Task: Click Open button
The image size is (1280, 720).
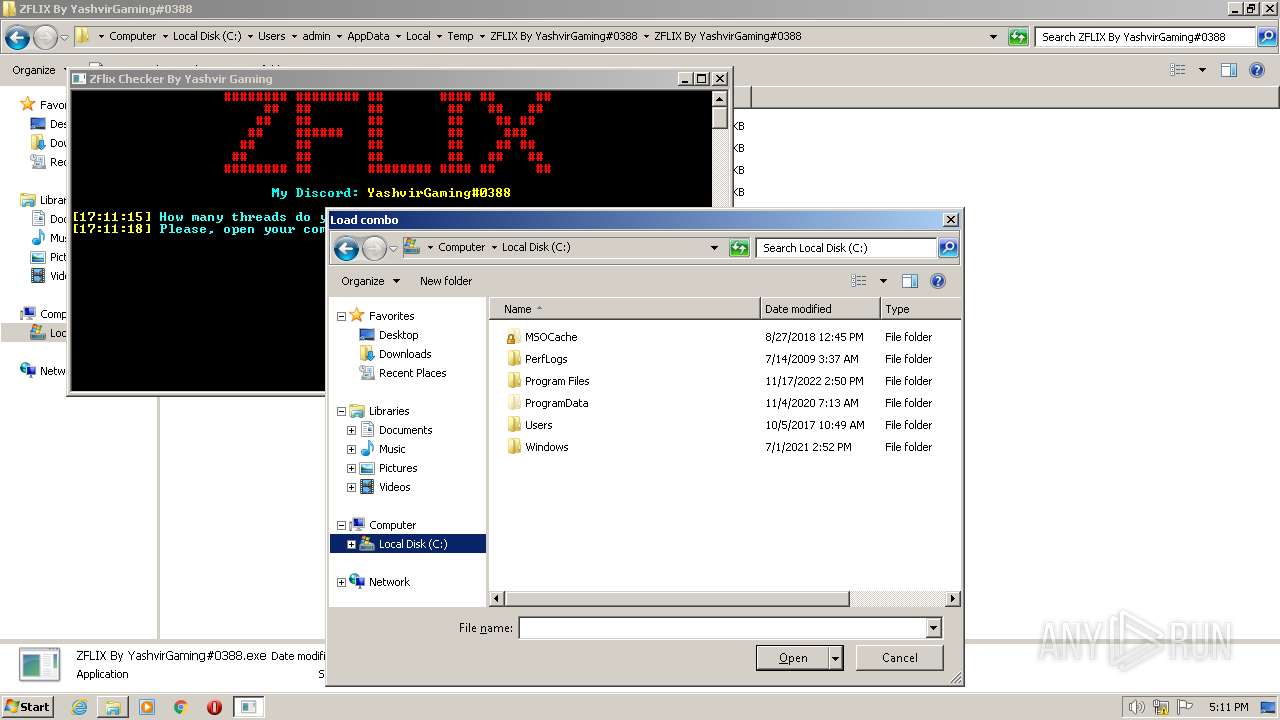Action: pyautogui.click(x=793, y=657)
